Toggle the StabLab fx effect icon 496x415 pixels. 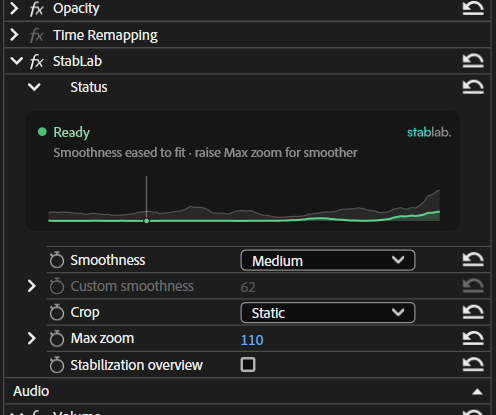click(x=37, y=61)
